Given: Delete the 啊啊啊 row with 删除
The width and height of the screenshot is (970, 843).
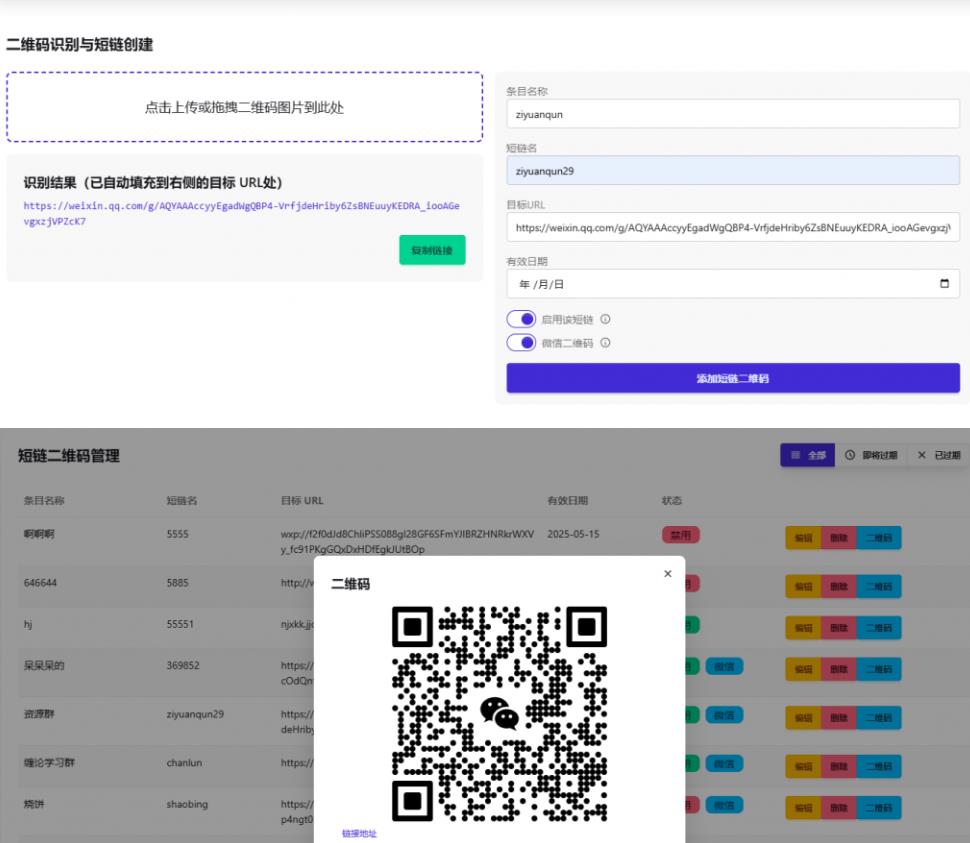Looking at the screenshot, I should pyautogui.click(x=839, y=537).
